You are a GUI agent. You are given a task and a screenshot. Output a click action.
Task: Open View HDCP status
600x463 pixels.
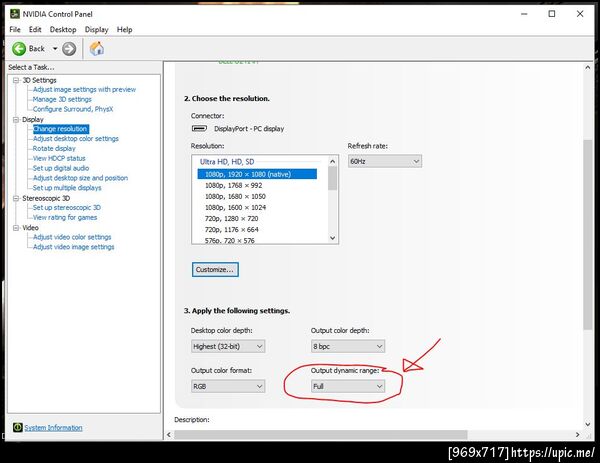pos(59,158)
